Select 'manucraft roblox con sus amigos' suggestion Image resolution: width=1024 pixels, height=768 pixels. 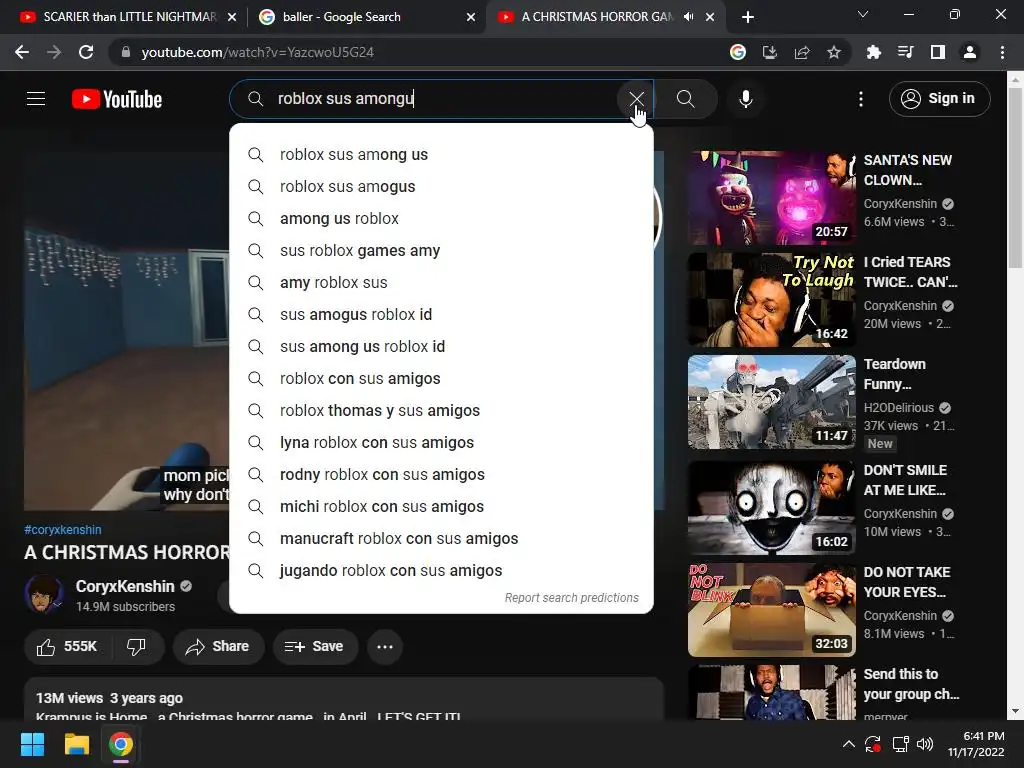coord(441,539)
